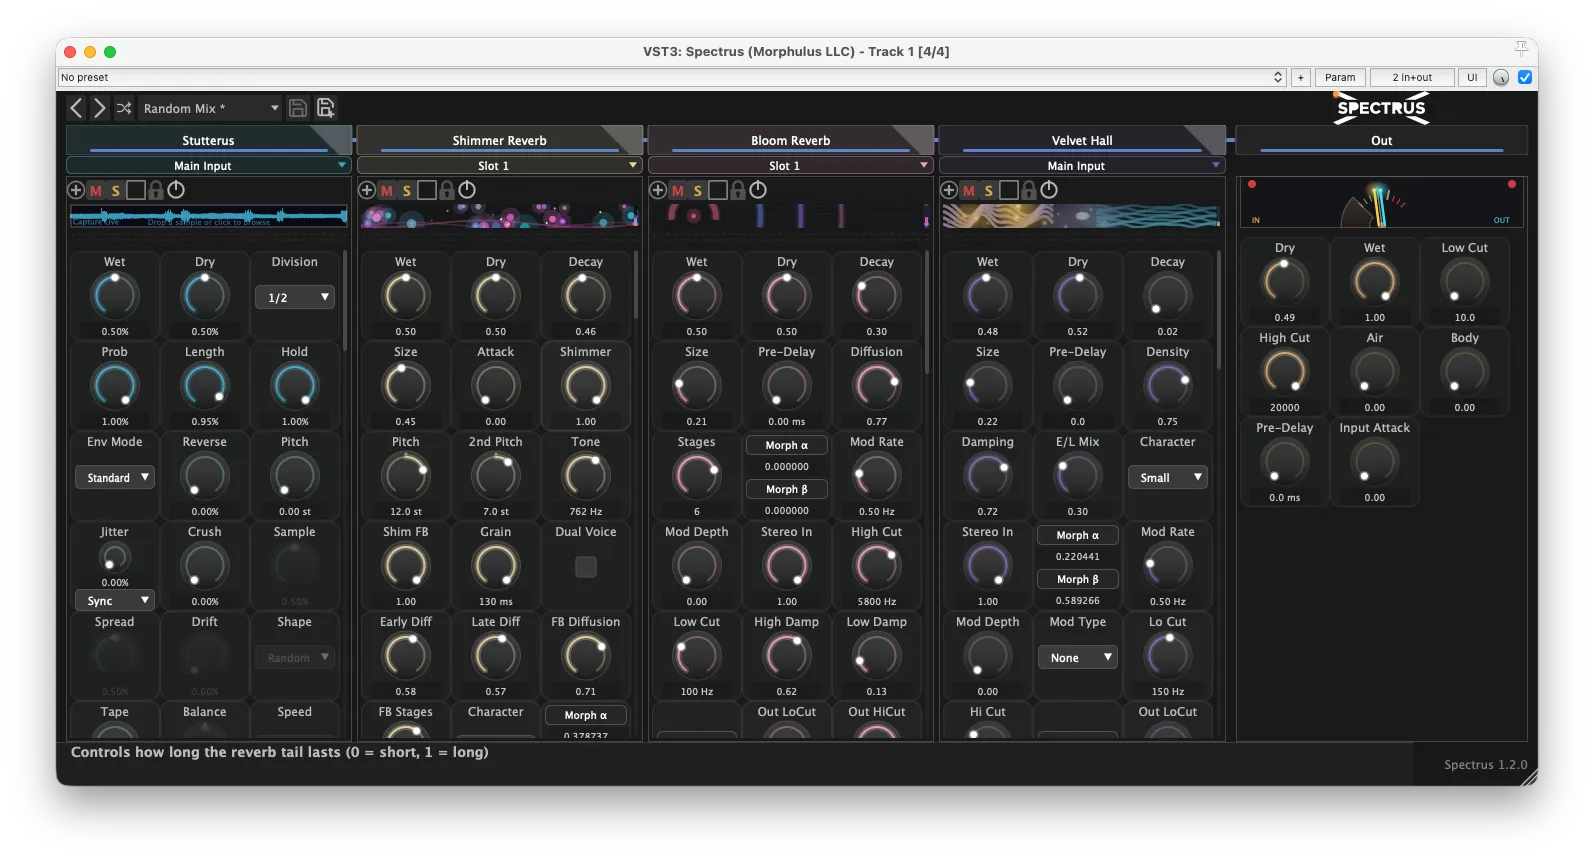Select the Stutterus module tab
Screen dimensions: 1594x860
(208, 140)
